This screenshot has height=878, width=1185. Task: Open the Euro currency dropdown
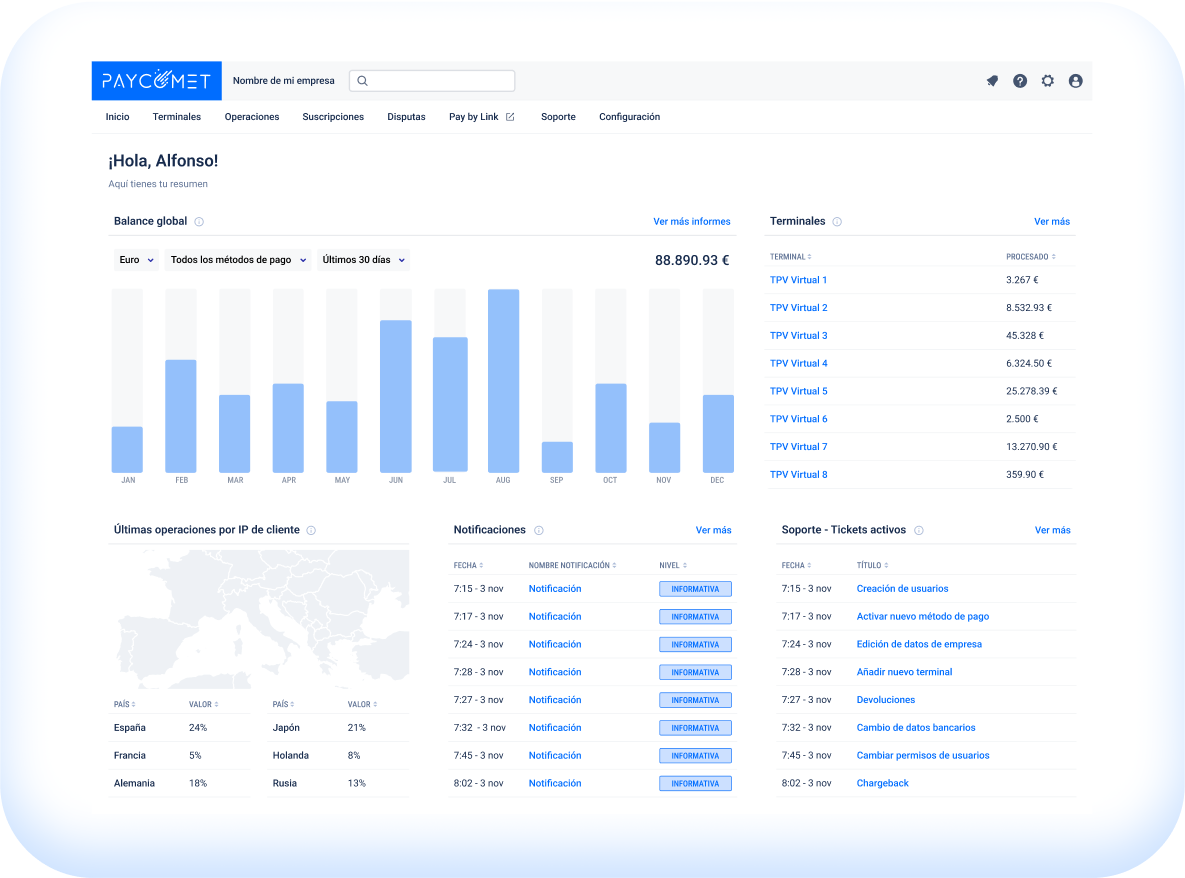(x=136, y=260)
